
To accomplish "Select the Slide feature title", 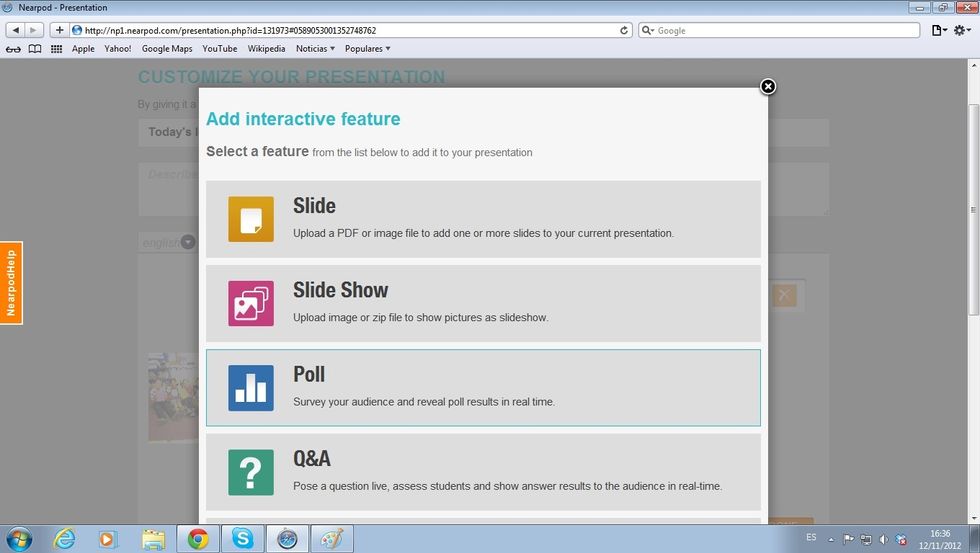I will point(314,206).
